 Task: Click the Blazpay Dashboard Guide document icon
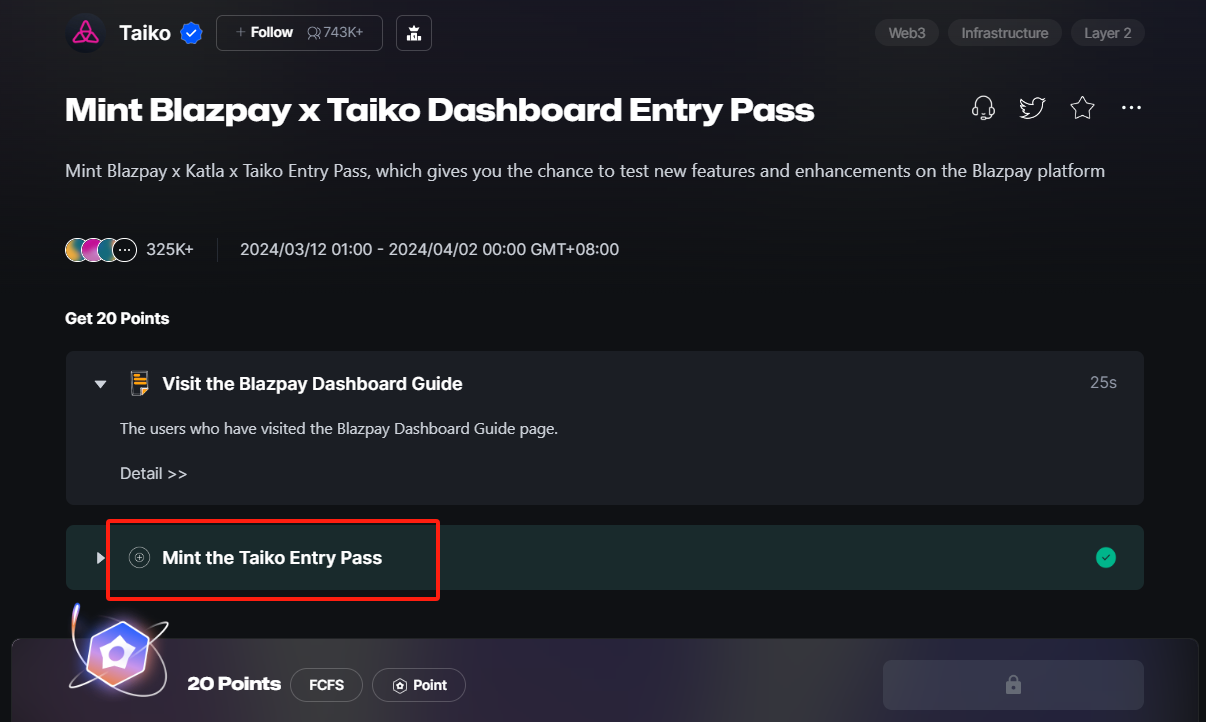coord(140,383)
